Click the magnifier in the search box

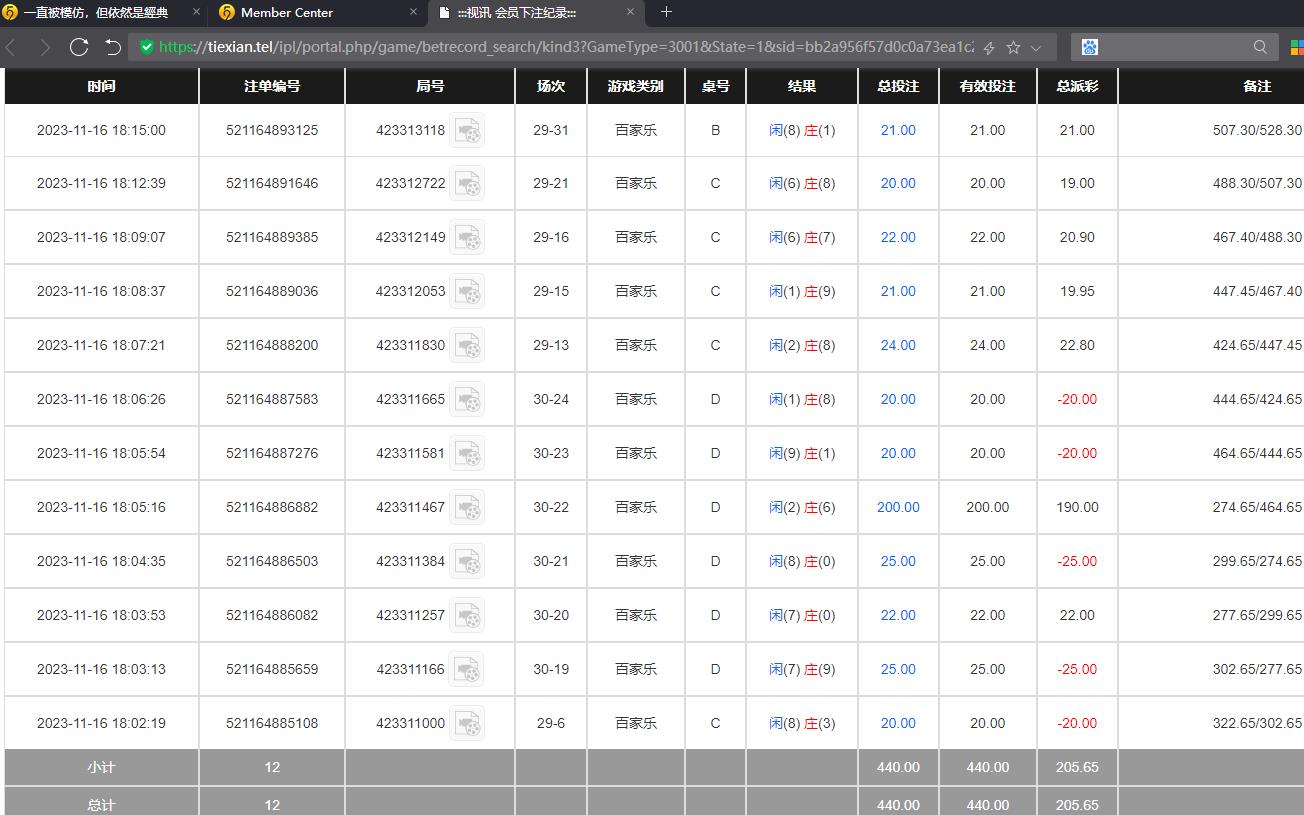coord(1260,47)
